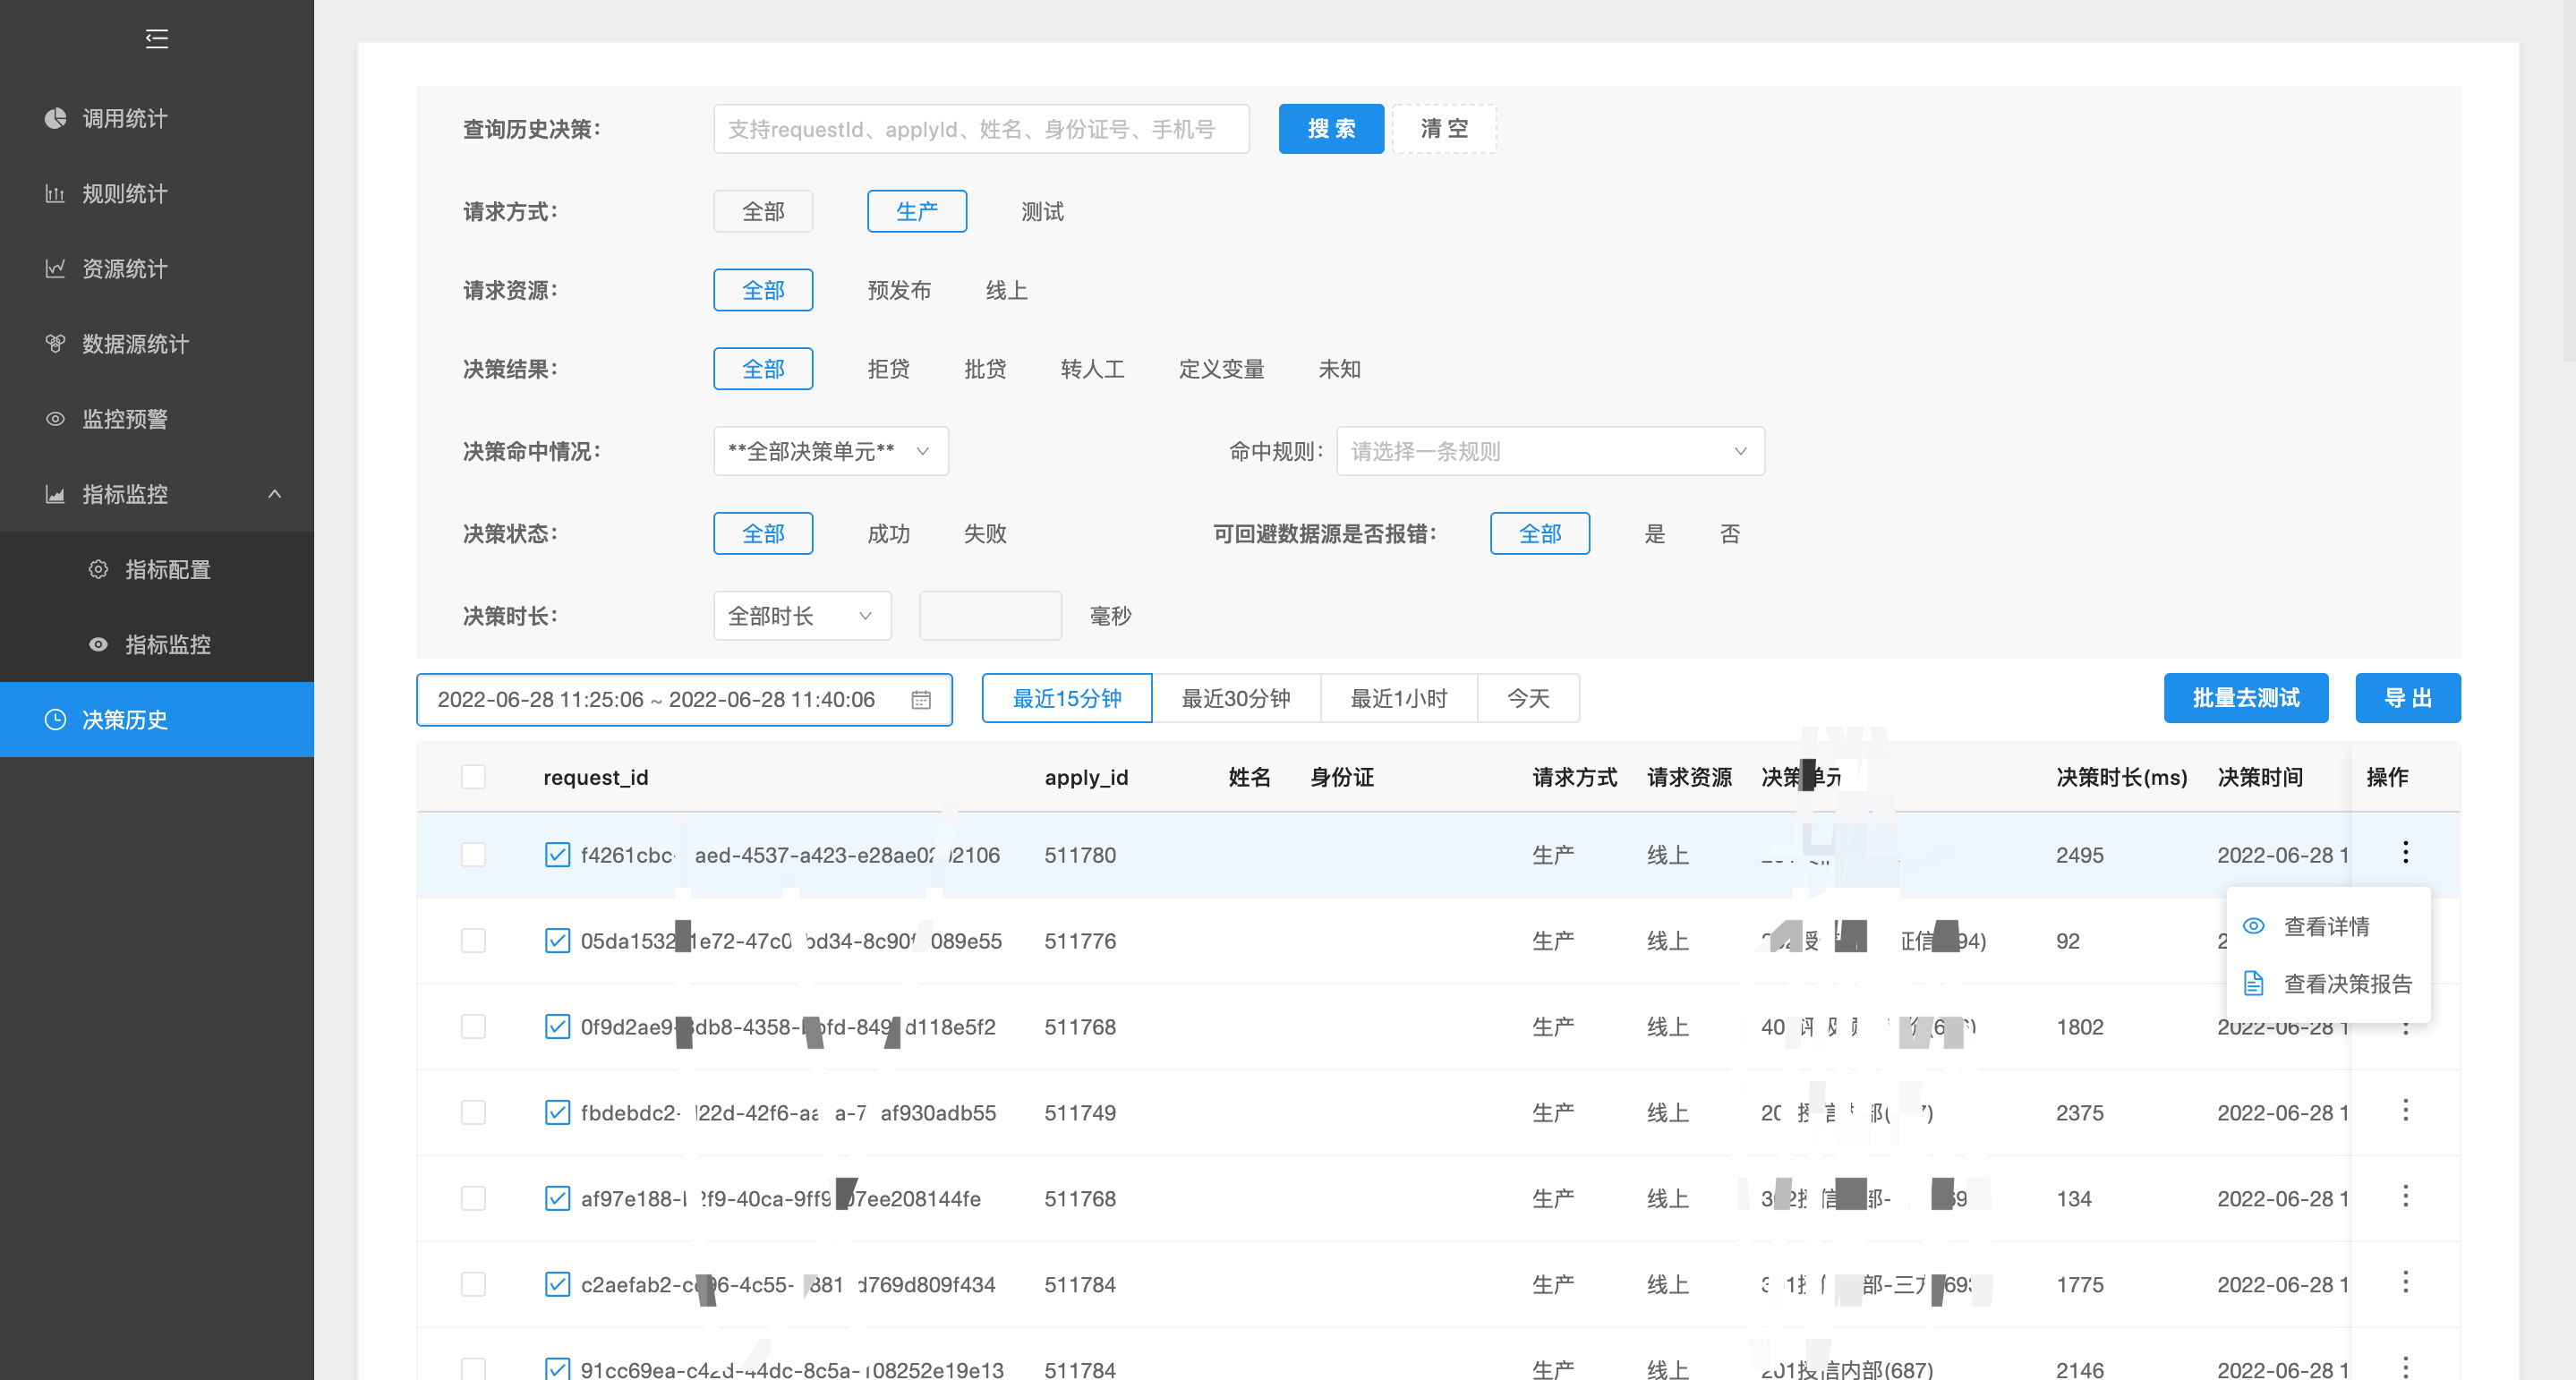
Task: Click the 批量去测试 button
Action: [x=2246, y=698]
